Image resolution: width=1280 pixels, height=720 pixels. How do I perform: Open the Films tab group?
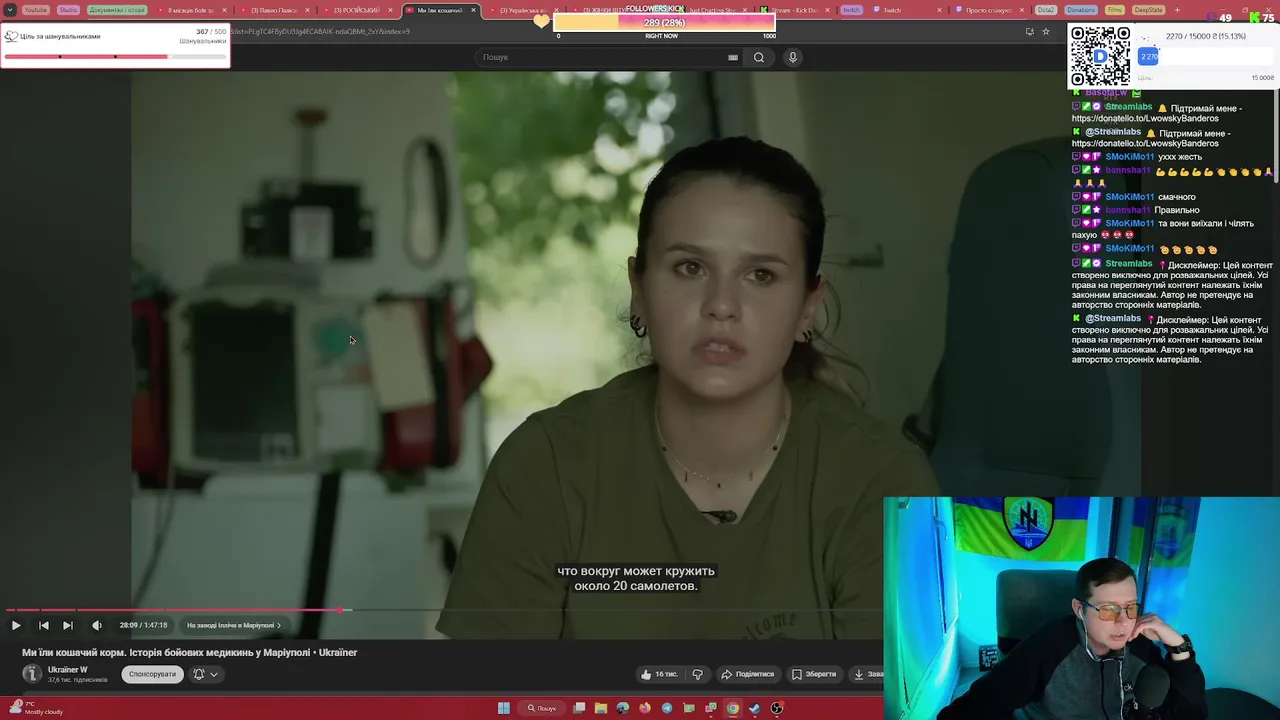(x=1115, y=10)
